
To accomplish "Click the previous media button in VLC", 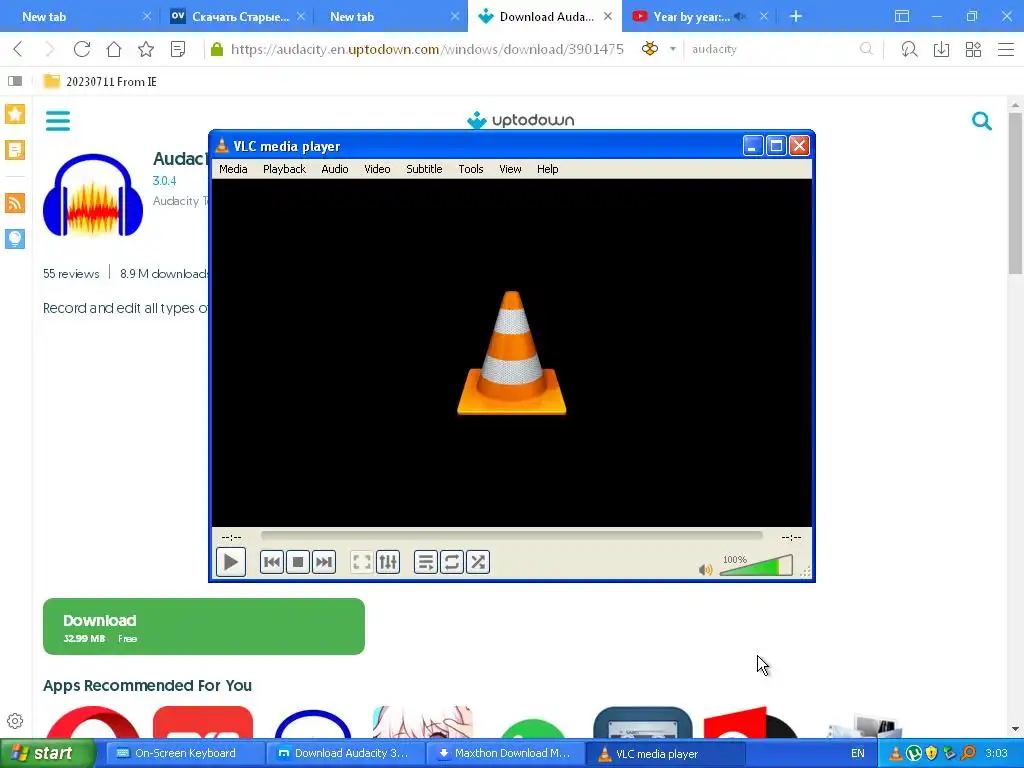I will (272, 562).
